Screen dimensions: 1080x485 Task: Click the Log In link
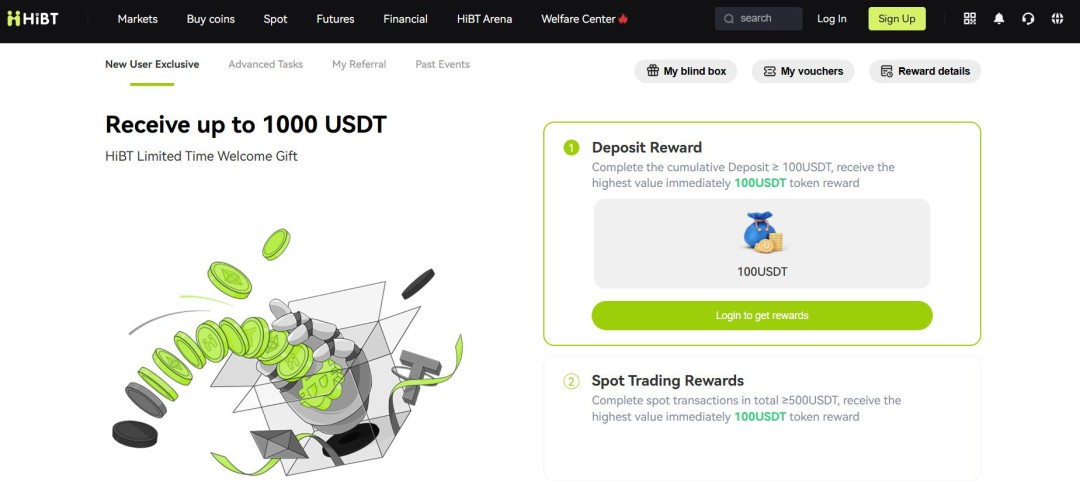(x=831, y=19)
